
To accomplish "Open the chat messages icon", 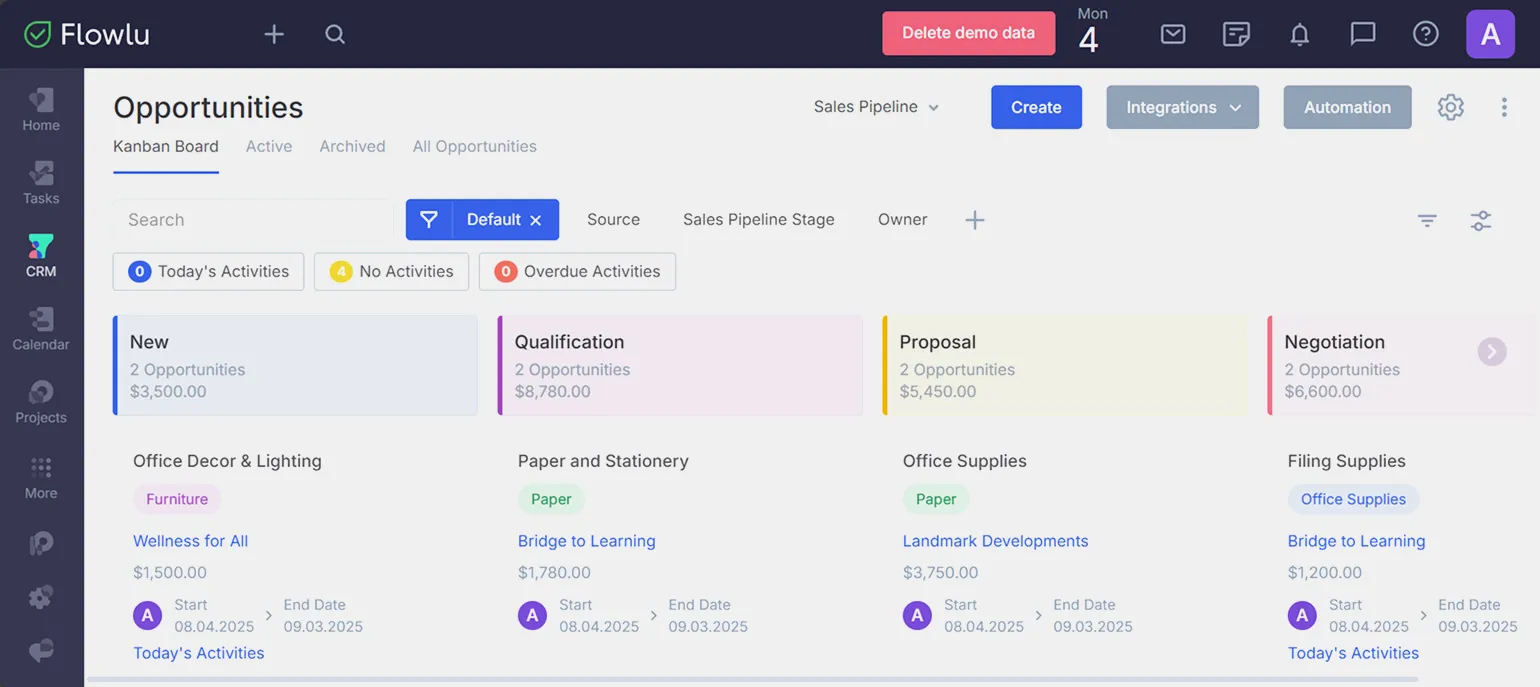I will 1362,34.
